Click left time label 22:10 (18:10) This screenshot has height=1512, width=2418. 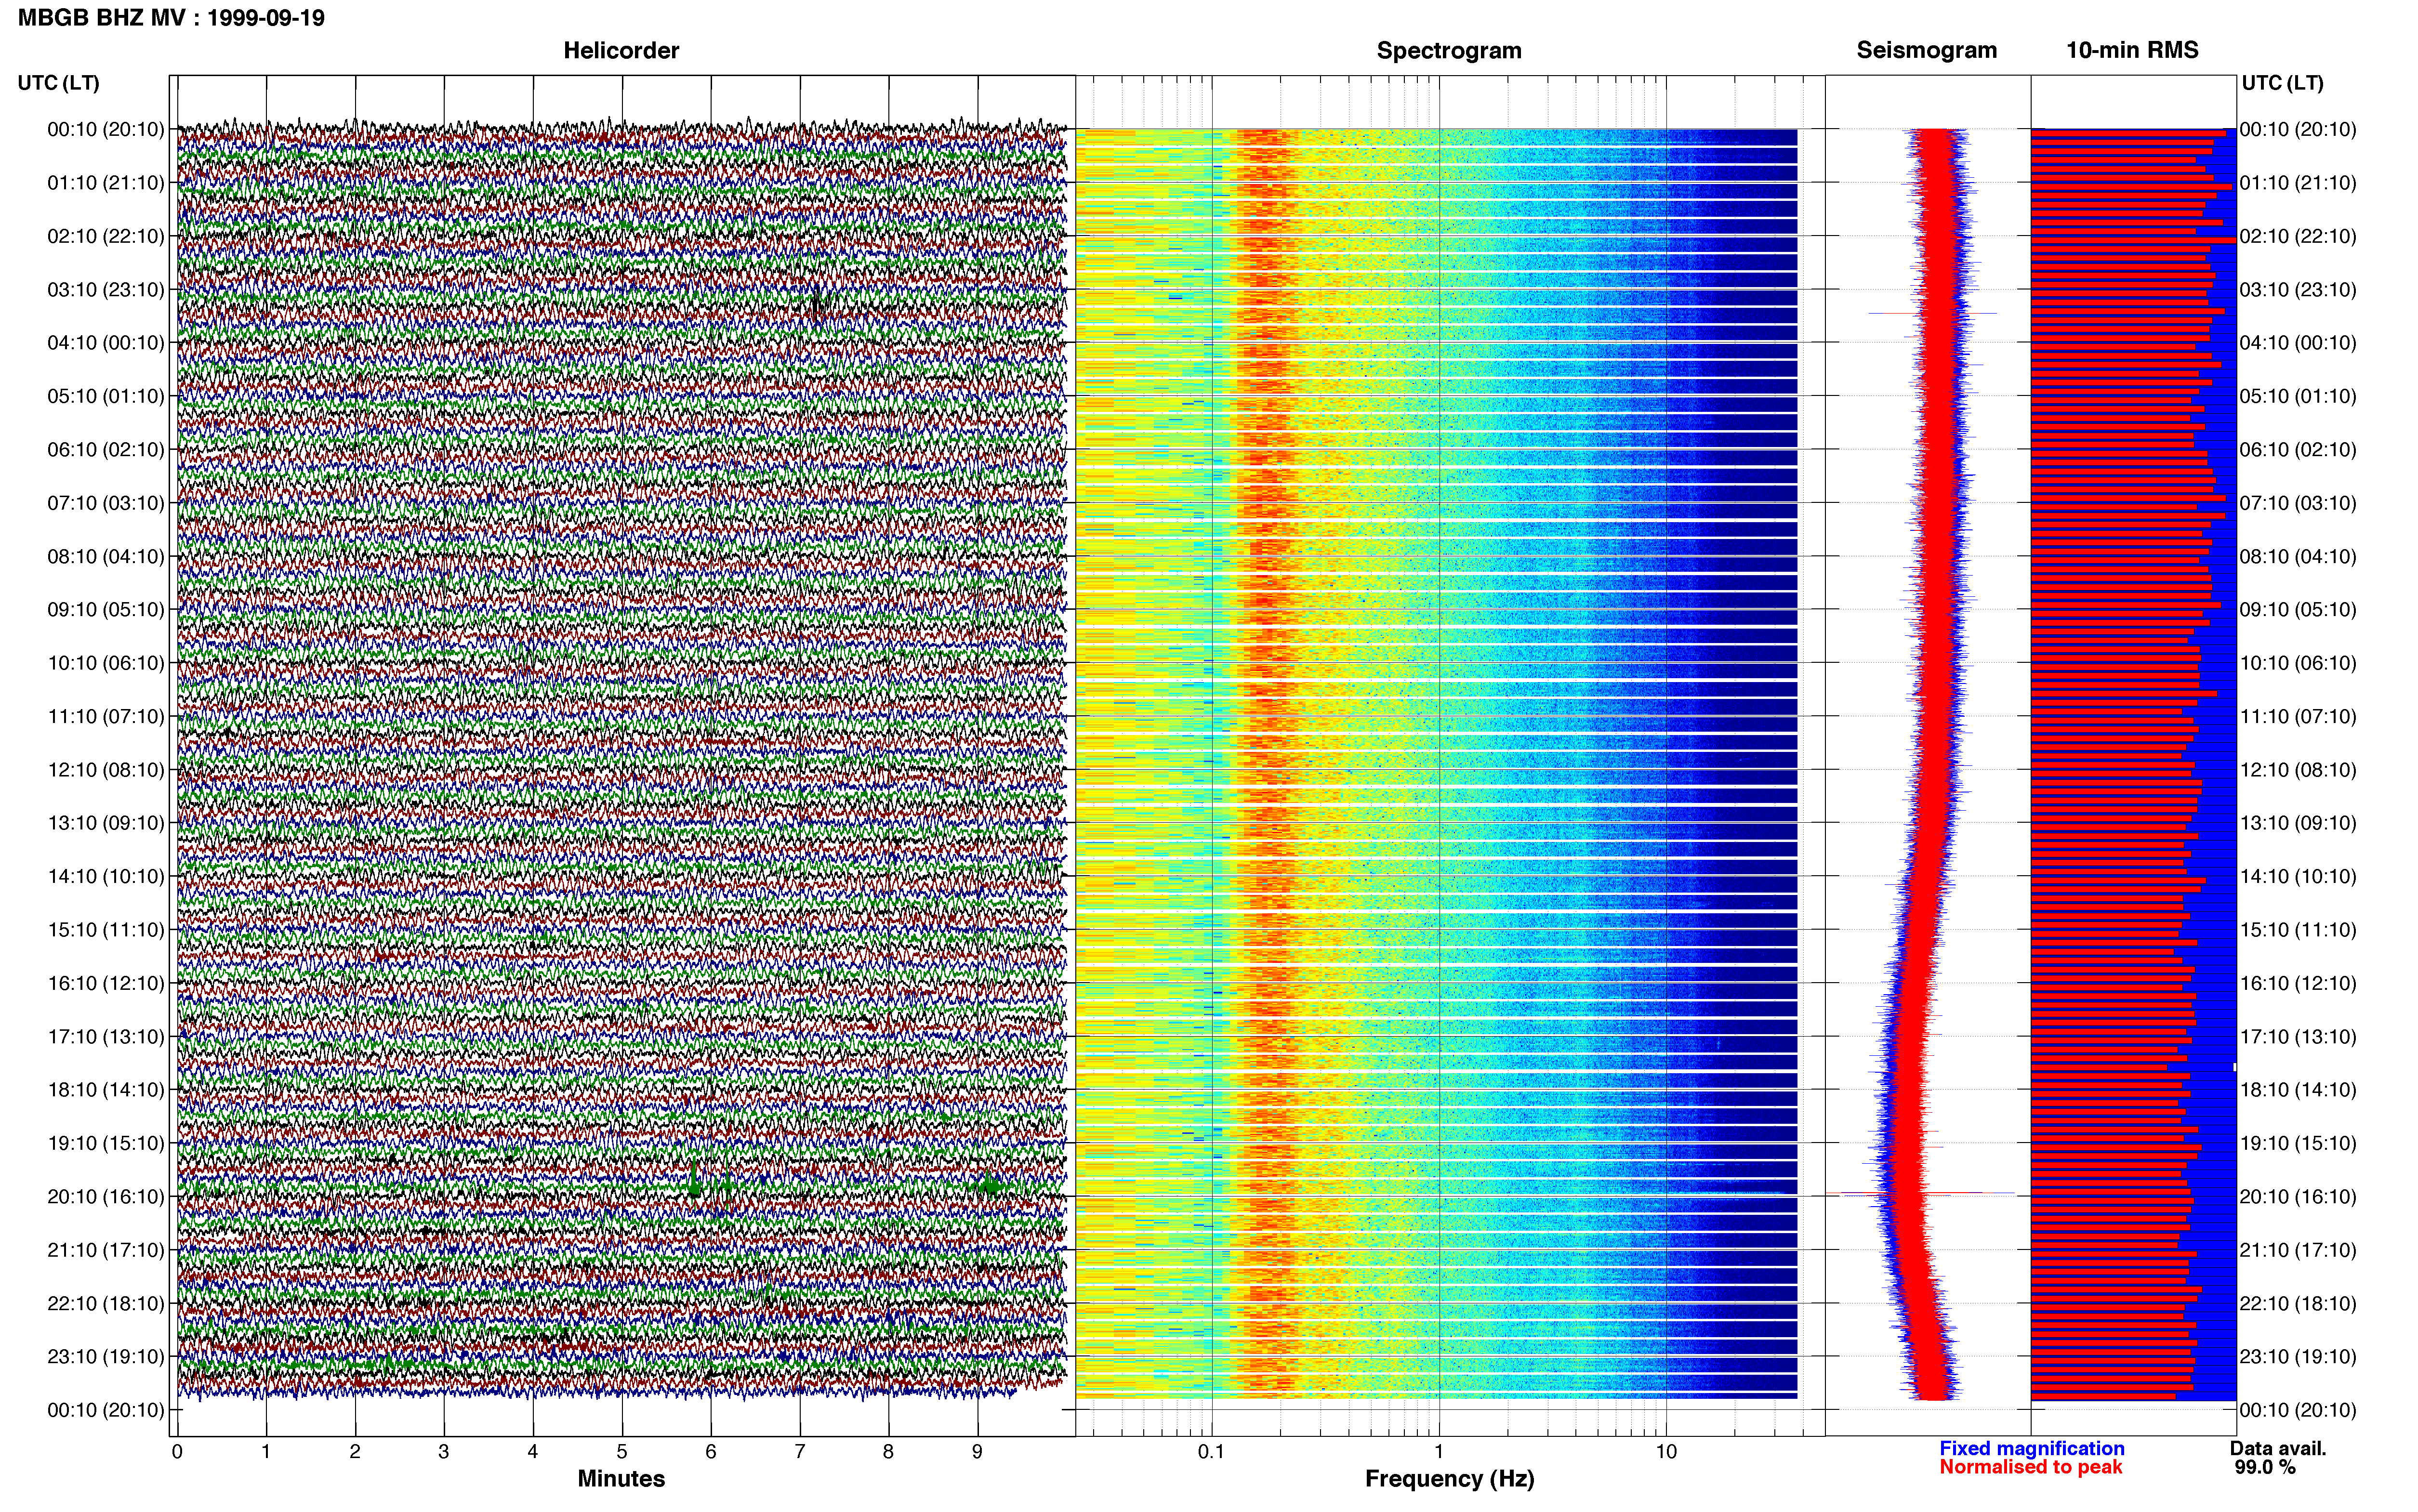106,1303
